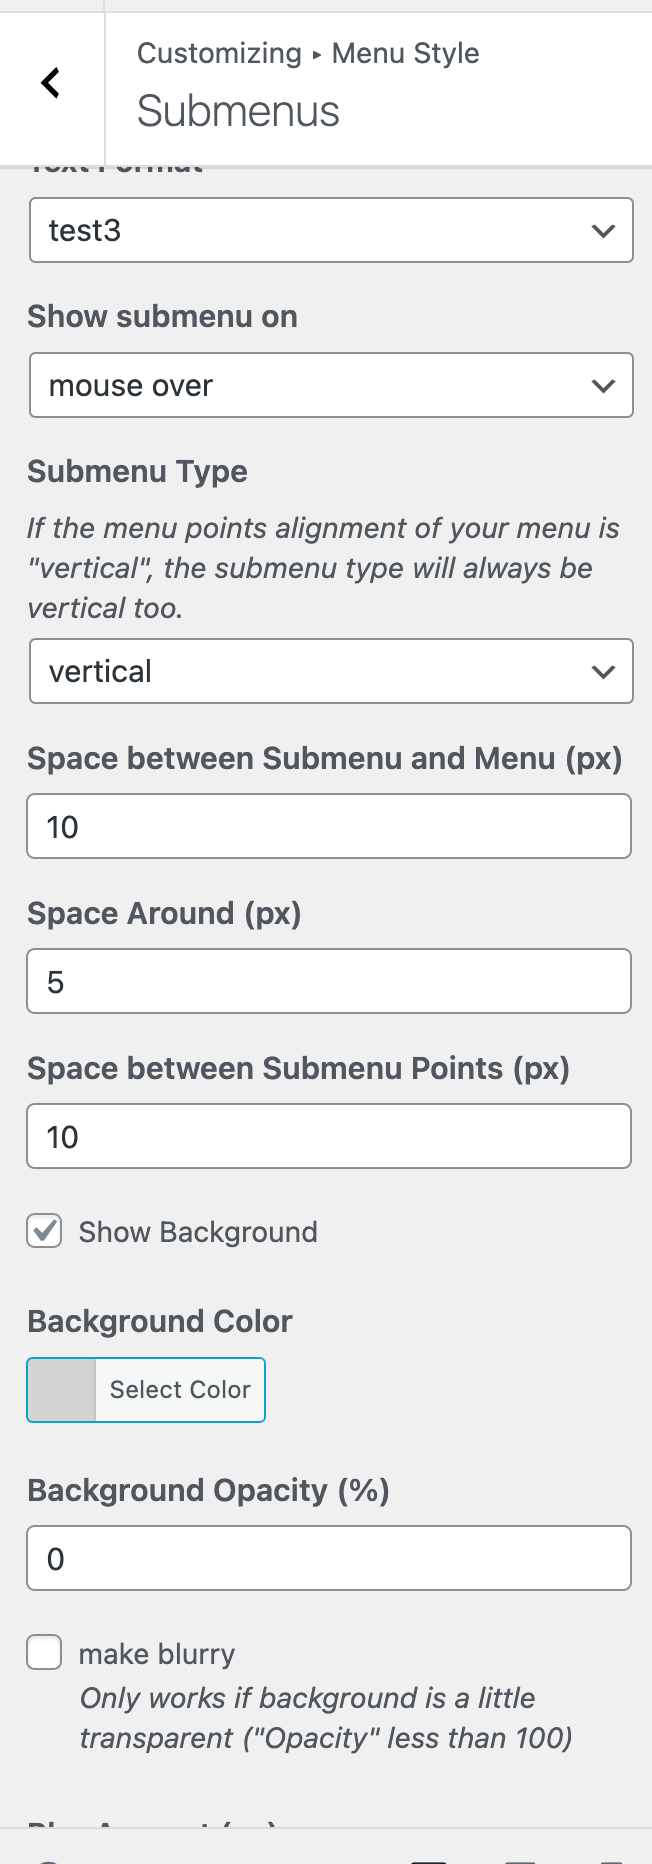Click the "Customizing ▸ Menu Style" breadcrumb text
652x1864 pixels.
(x=308, y=53)
